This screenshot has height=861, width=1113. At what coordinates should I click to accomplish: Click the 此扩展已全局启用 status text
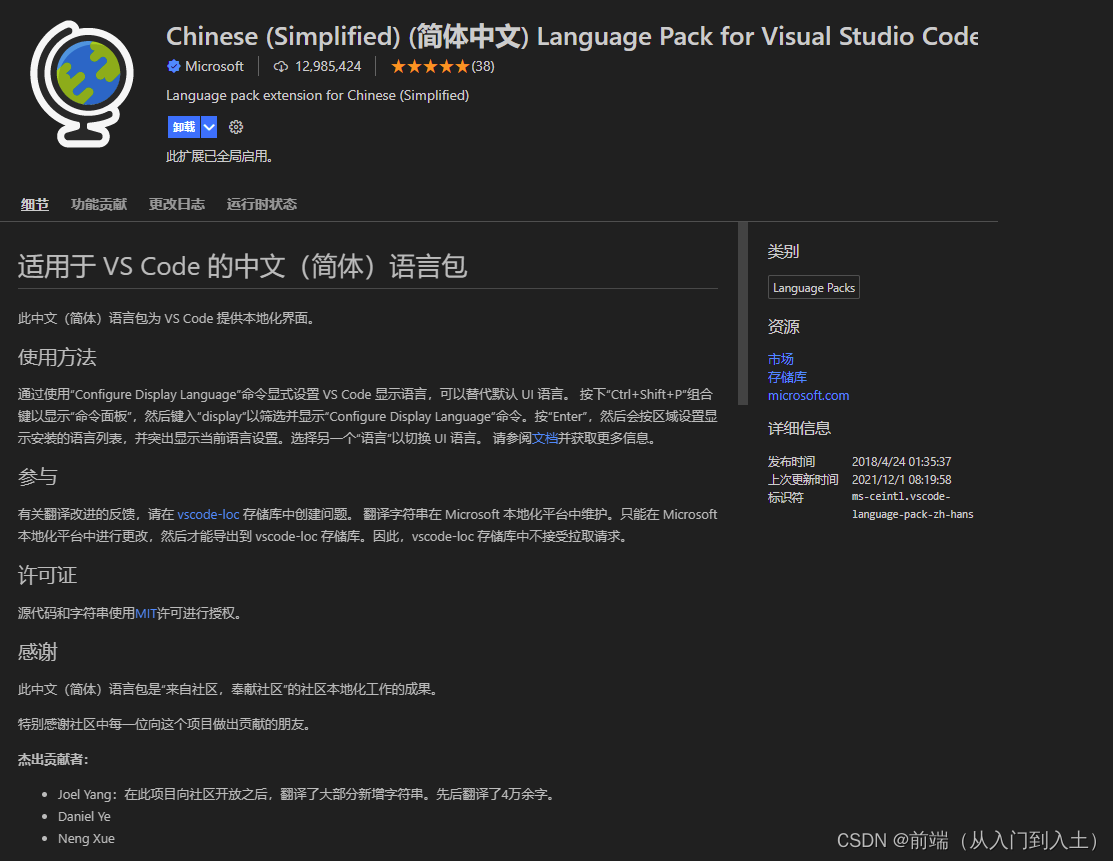click(220, 156)
